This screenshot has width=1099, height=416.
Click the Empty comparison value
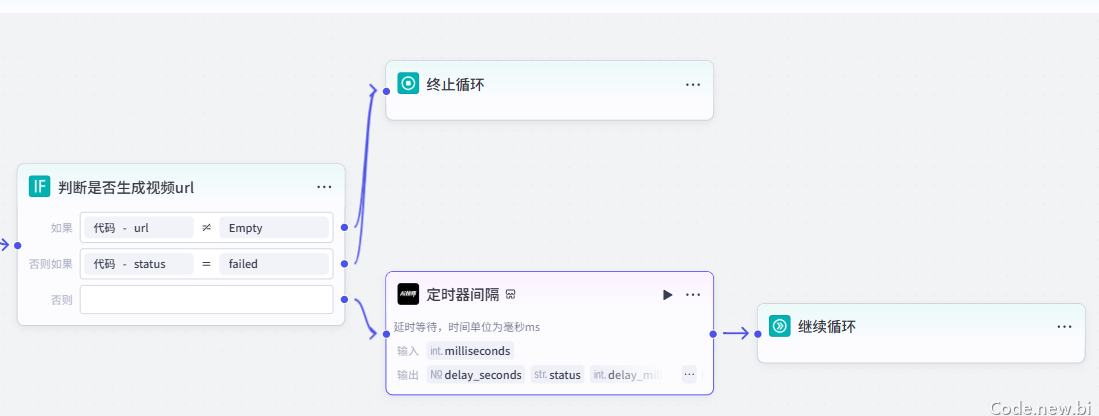(274, 228)
